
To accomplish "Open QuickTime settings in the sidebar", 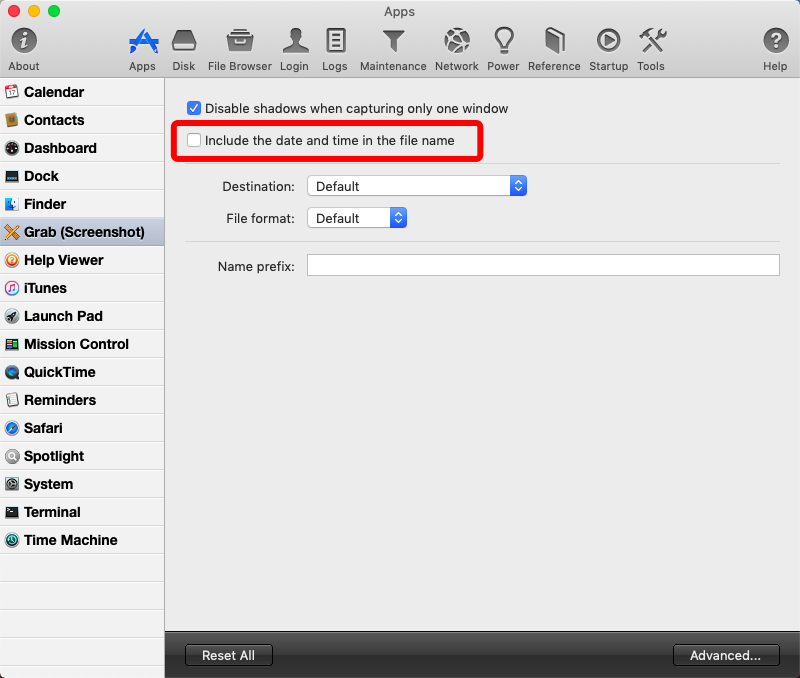I will tap(82, 372).
